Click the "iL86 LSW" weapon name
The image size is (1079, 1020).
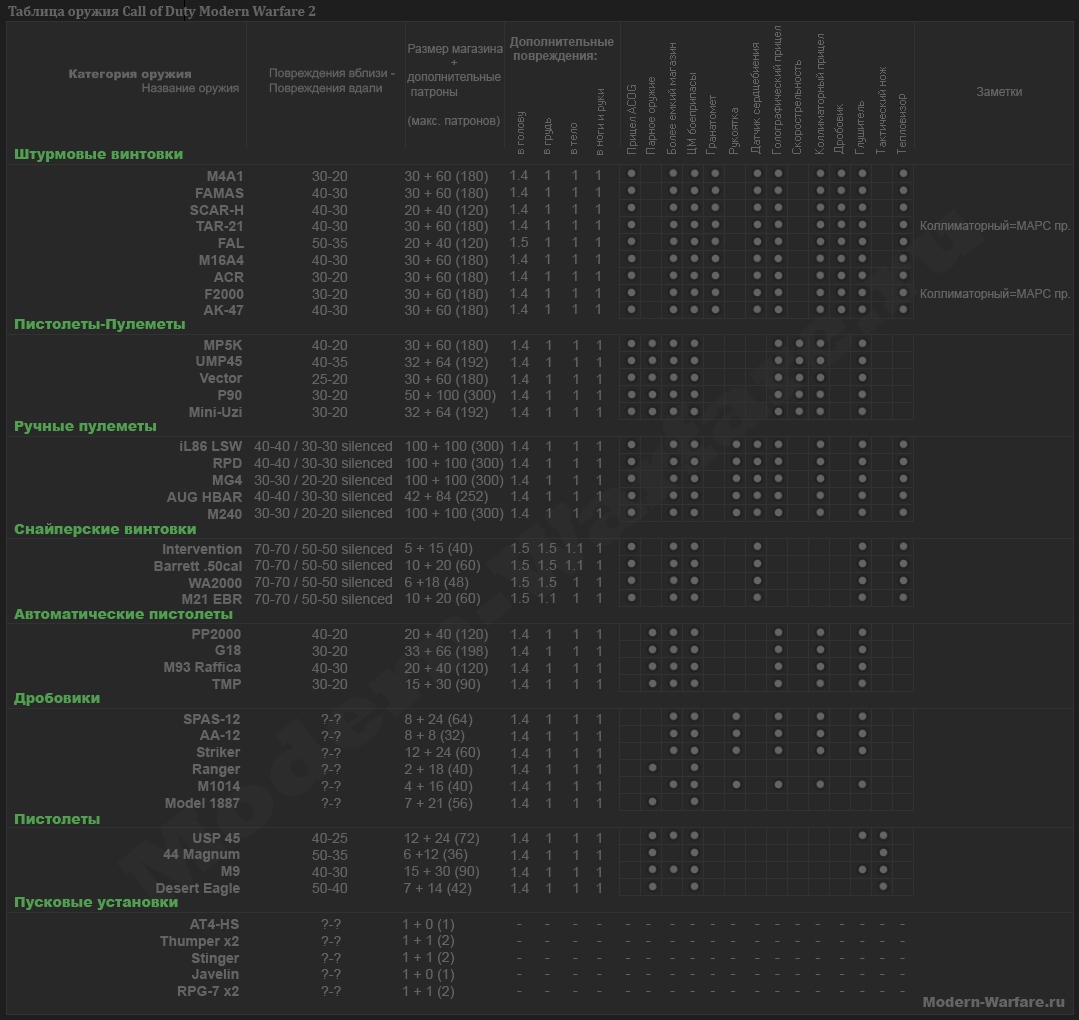[x=211, y=446]
